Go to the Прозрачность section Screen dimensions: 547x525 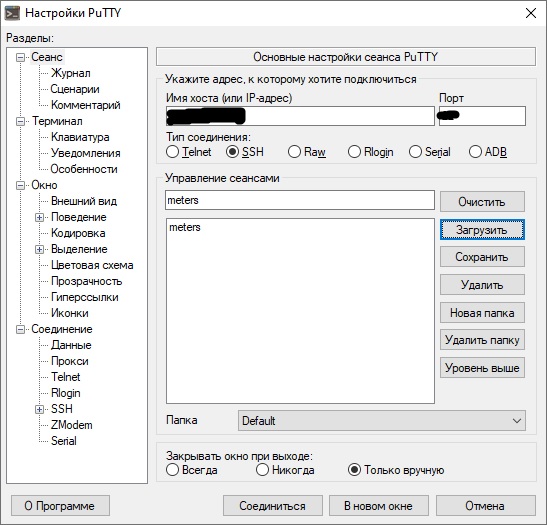pyautogui.click(x=87, y=282)
